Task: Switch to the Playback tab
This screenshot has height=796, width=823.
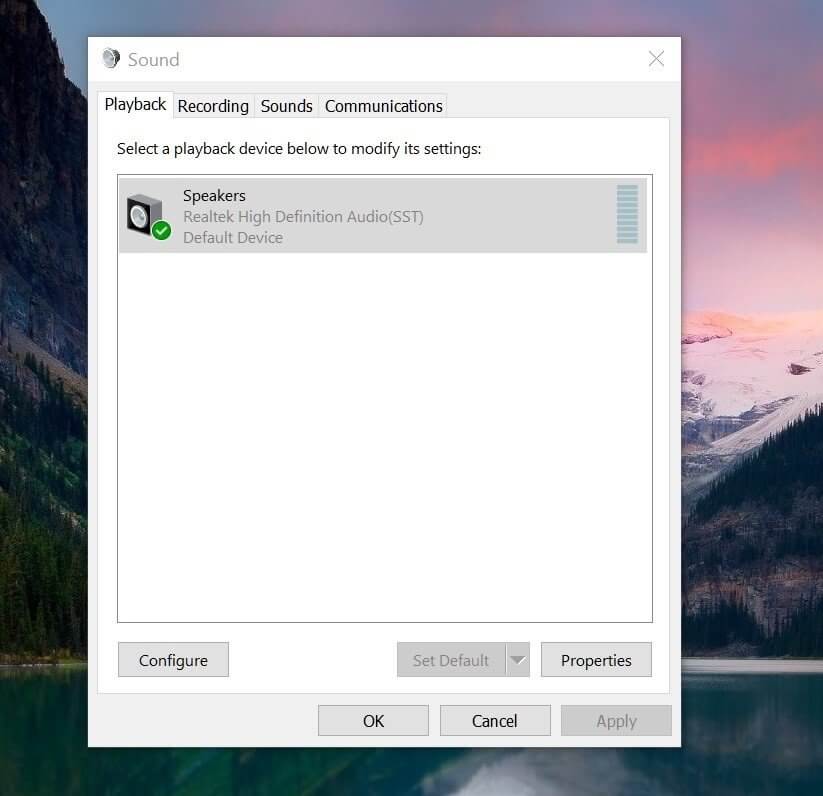Action: (x=135, y=105)
